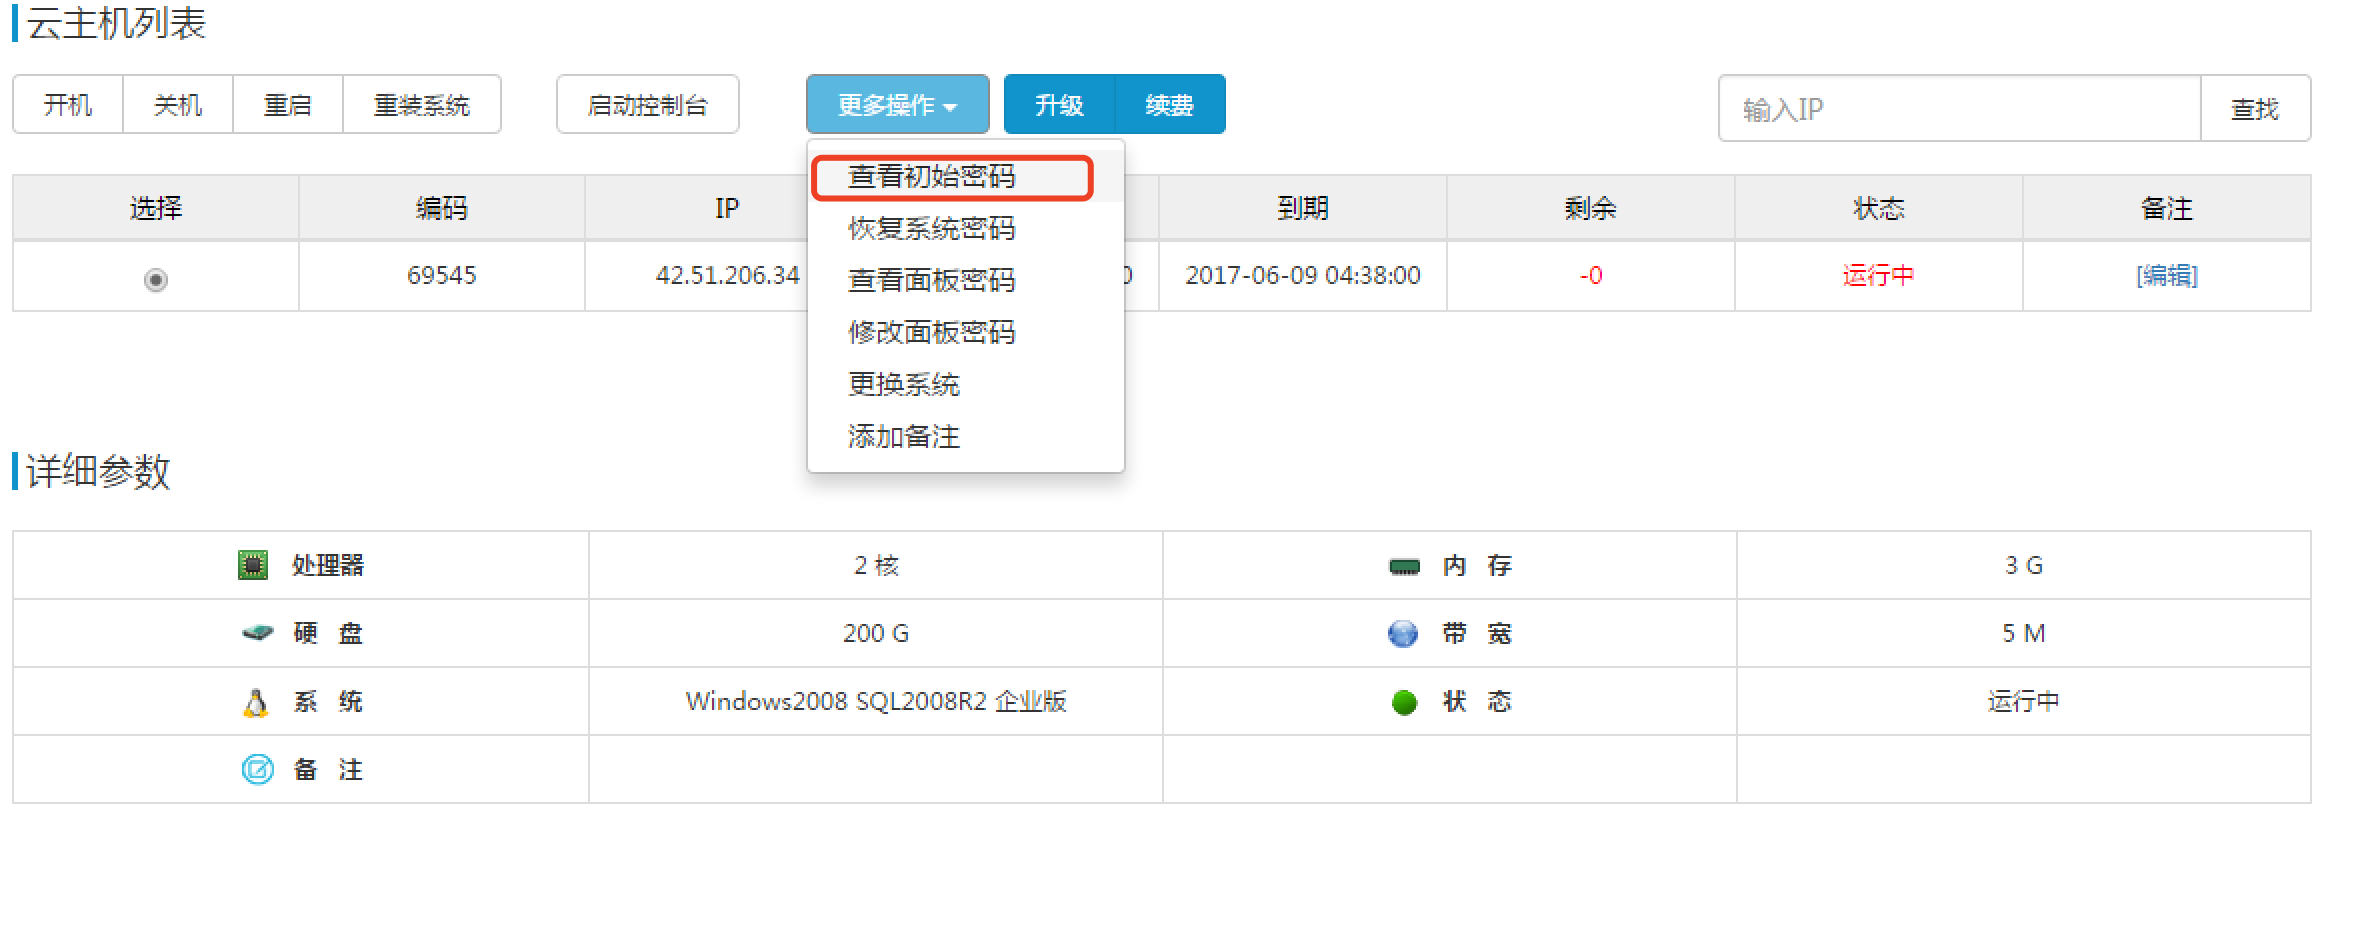Viewport: 2360px width, 948px height.
Task: Click the 详细参数 section heading
Action: click(98, 471)
